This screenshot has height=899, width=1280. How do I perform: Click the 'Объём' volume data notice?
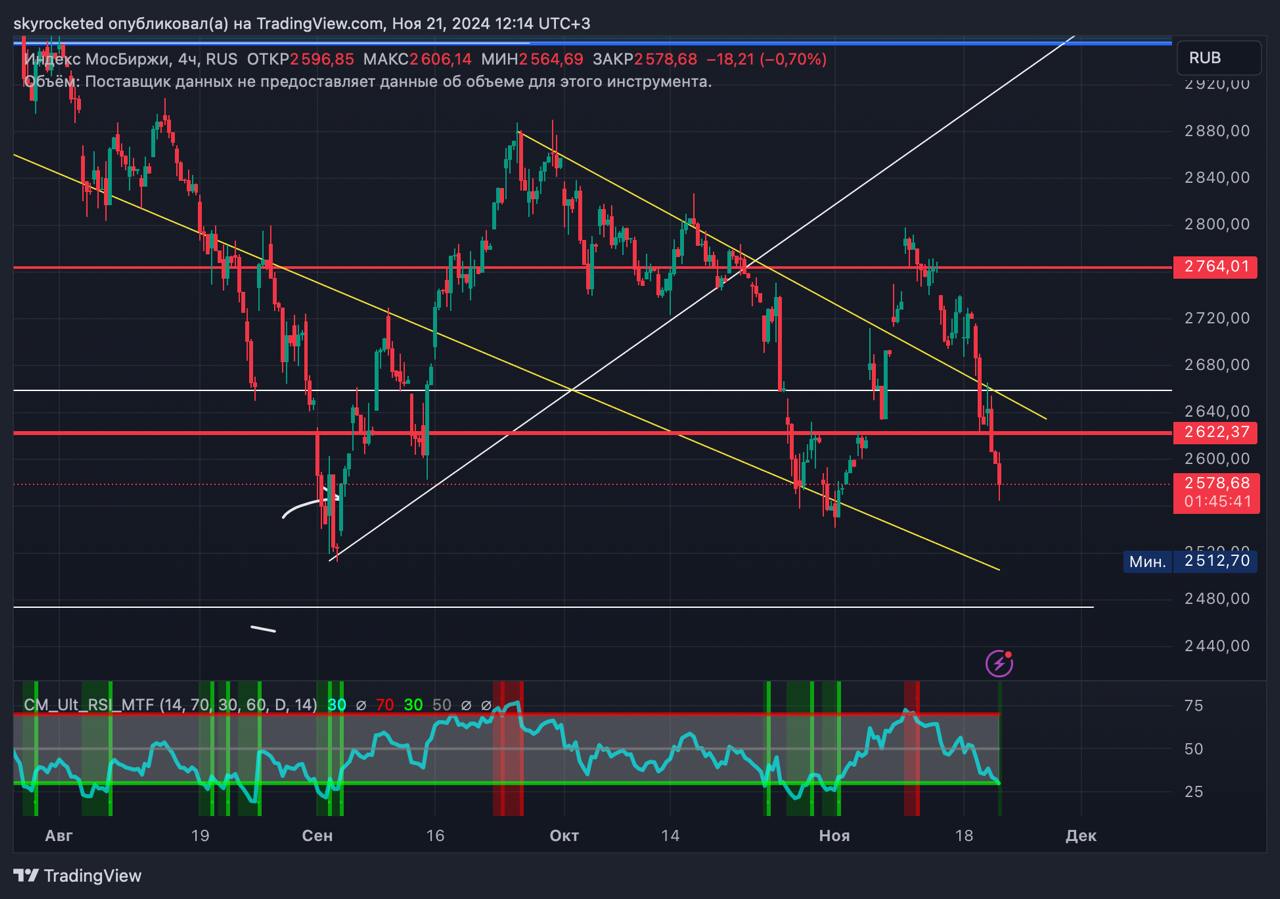[x=368, y=81]
